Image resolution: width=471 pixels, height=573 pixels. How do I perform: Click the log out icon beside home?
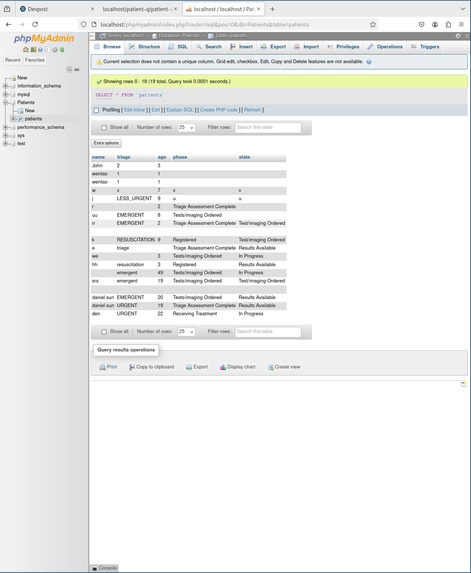click(33, 49)
